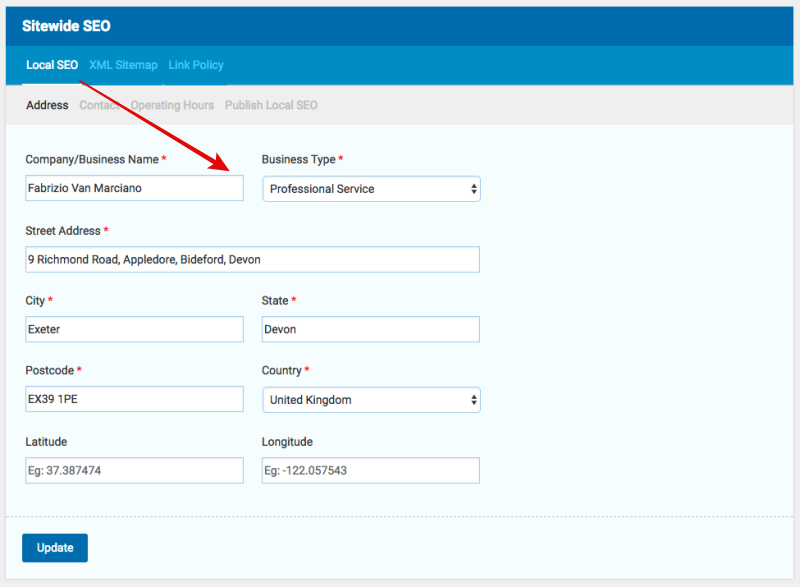The image size is (800, 587).
Task: Click the empty Longitude field
Action: pos(371,471)
